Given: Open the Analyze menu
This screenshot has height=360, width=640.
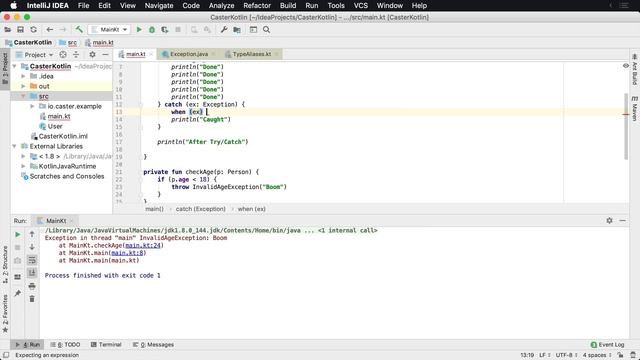Looking at the screenshot, I should [x=221, y=6].
